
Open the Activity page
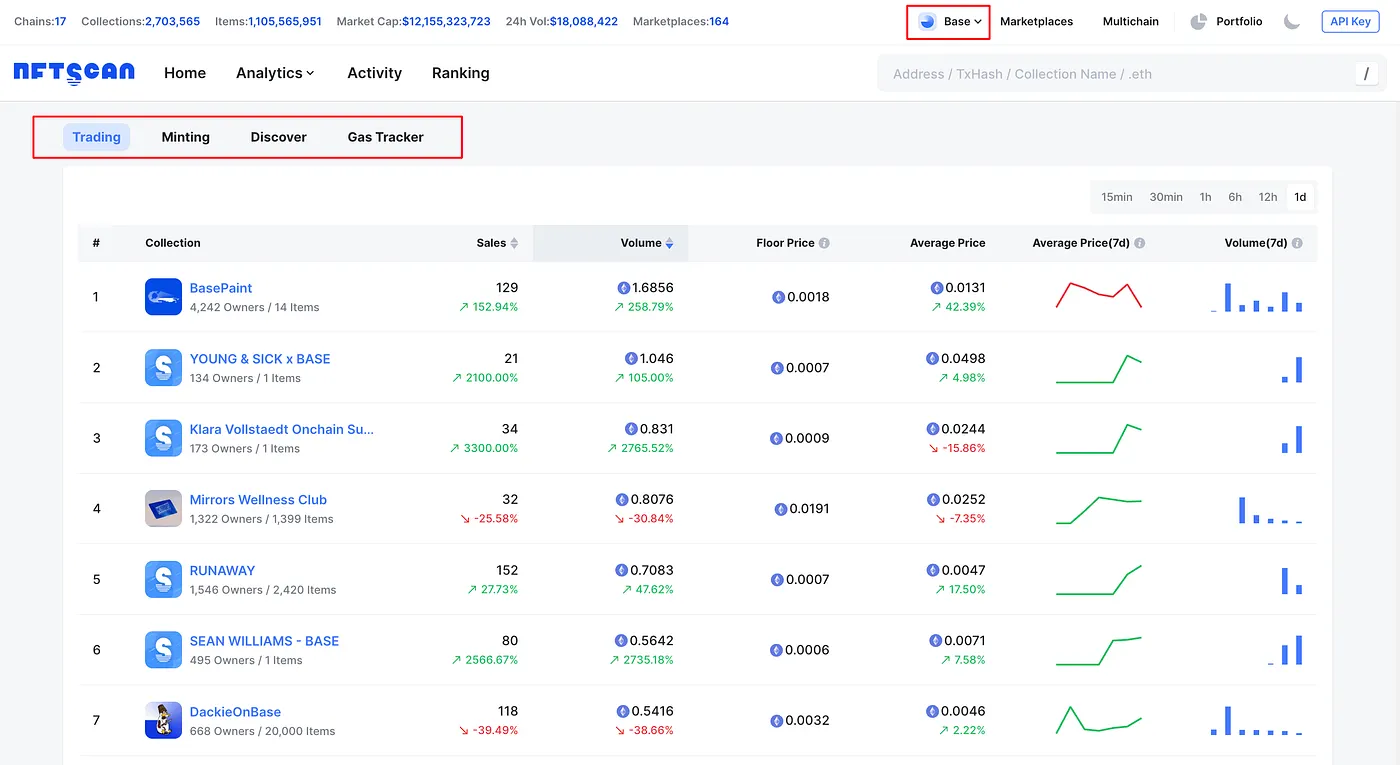[x=375, y=73]
